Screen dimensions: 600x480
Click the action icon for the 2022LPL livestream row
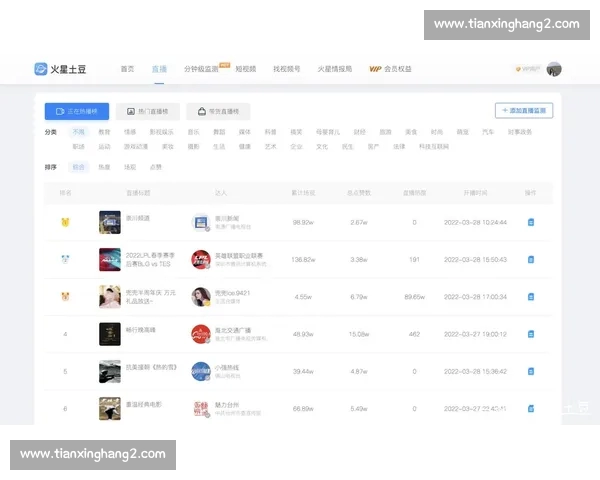pos(531,259)
